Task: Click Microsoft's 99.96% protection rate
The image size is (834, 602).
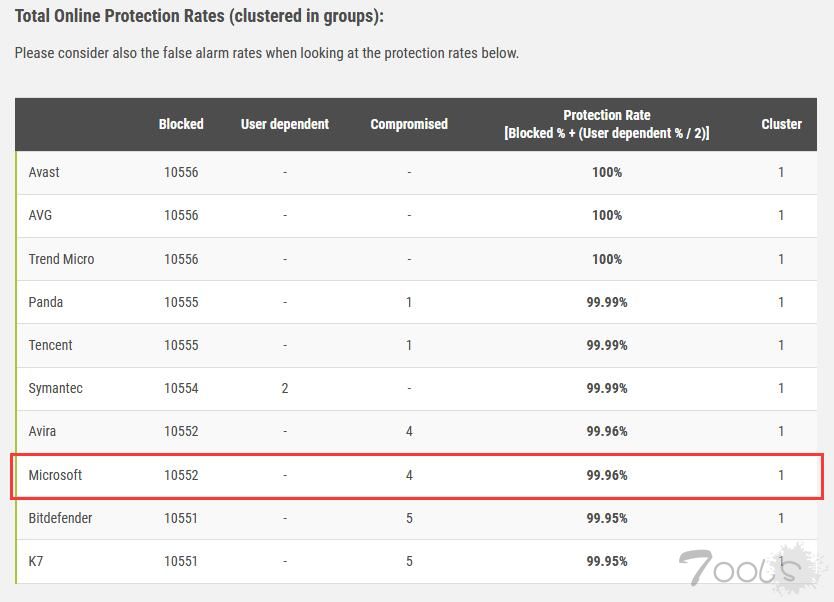Action: coord(607,475)
